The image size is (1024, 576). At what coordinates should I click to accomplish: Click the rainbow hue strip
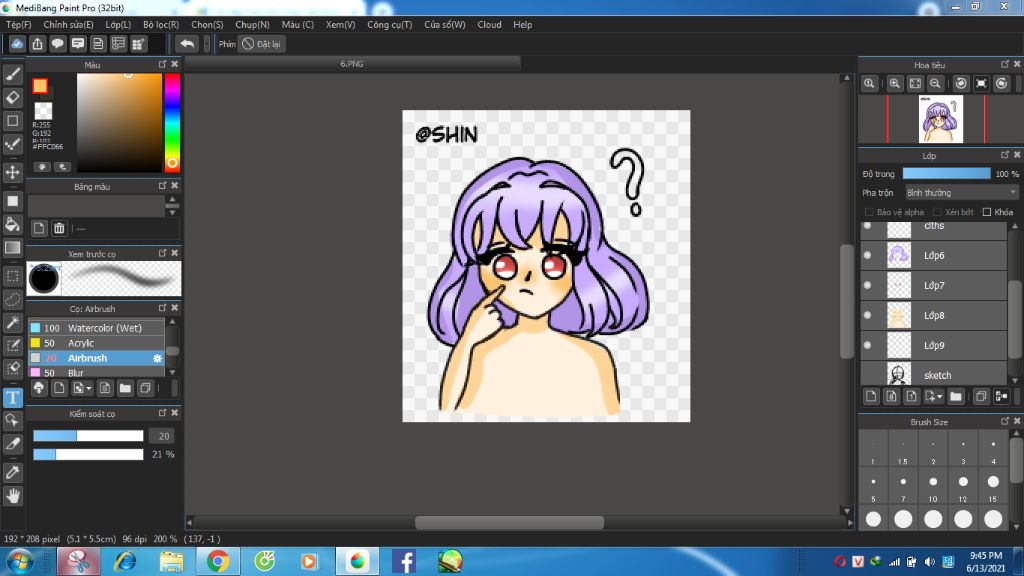(x=172, y=122)
